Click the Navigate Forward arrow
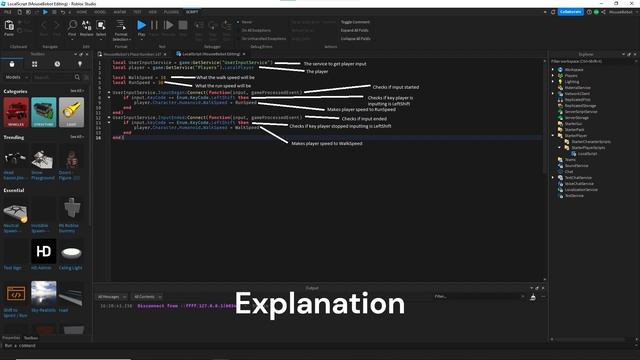Image resolution: width=640 pixels, height=360 pixels. point(57,26)
